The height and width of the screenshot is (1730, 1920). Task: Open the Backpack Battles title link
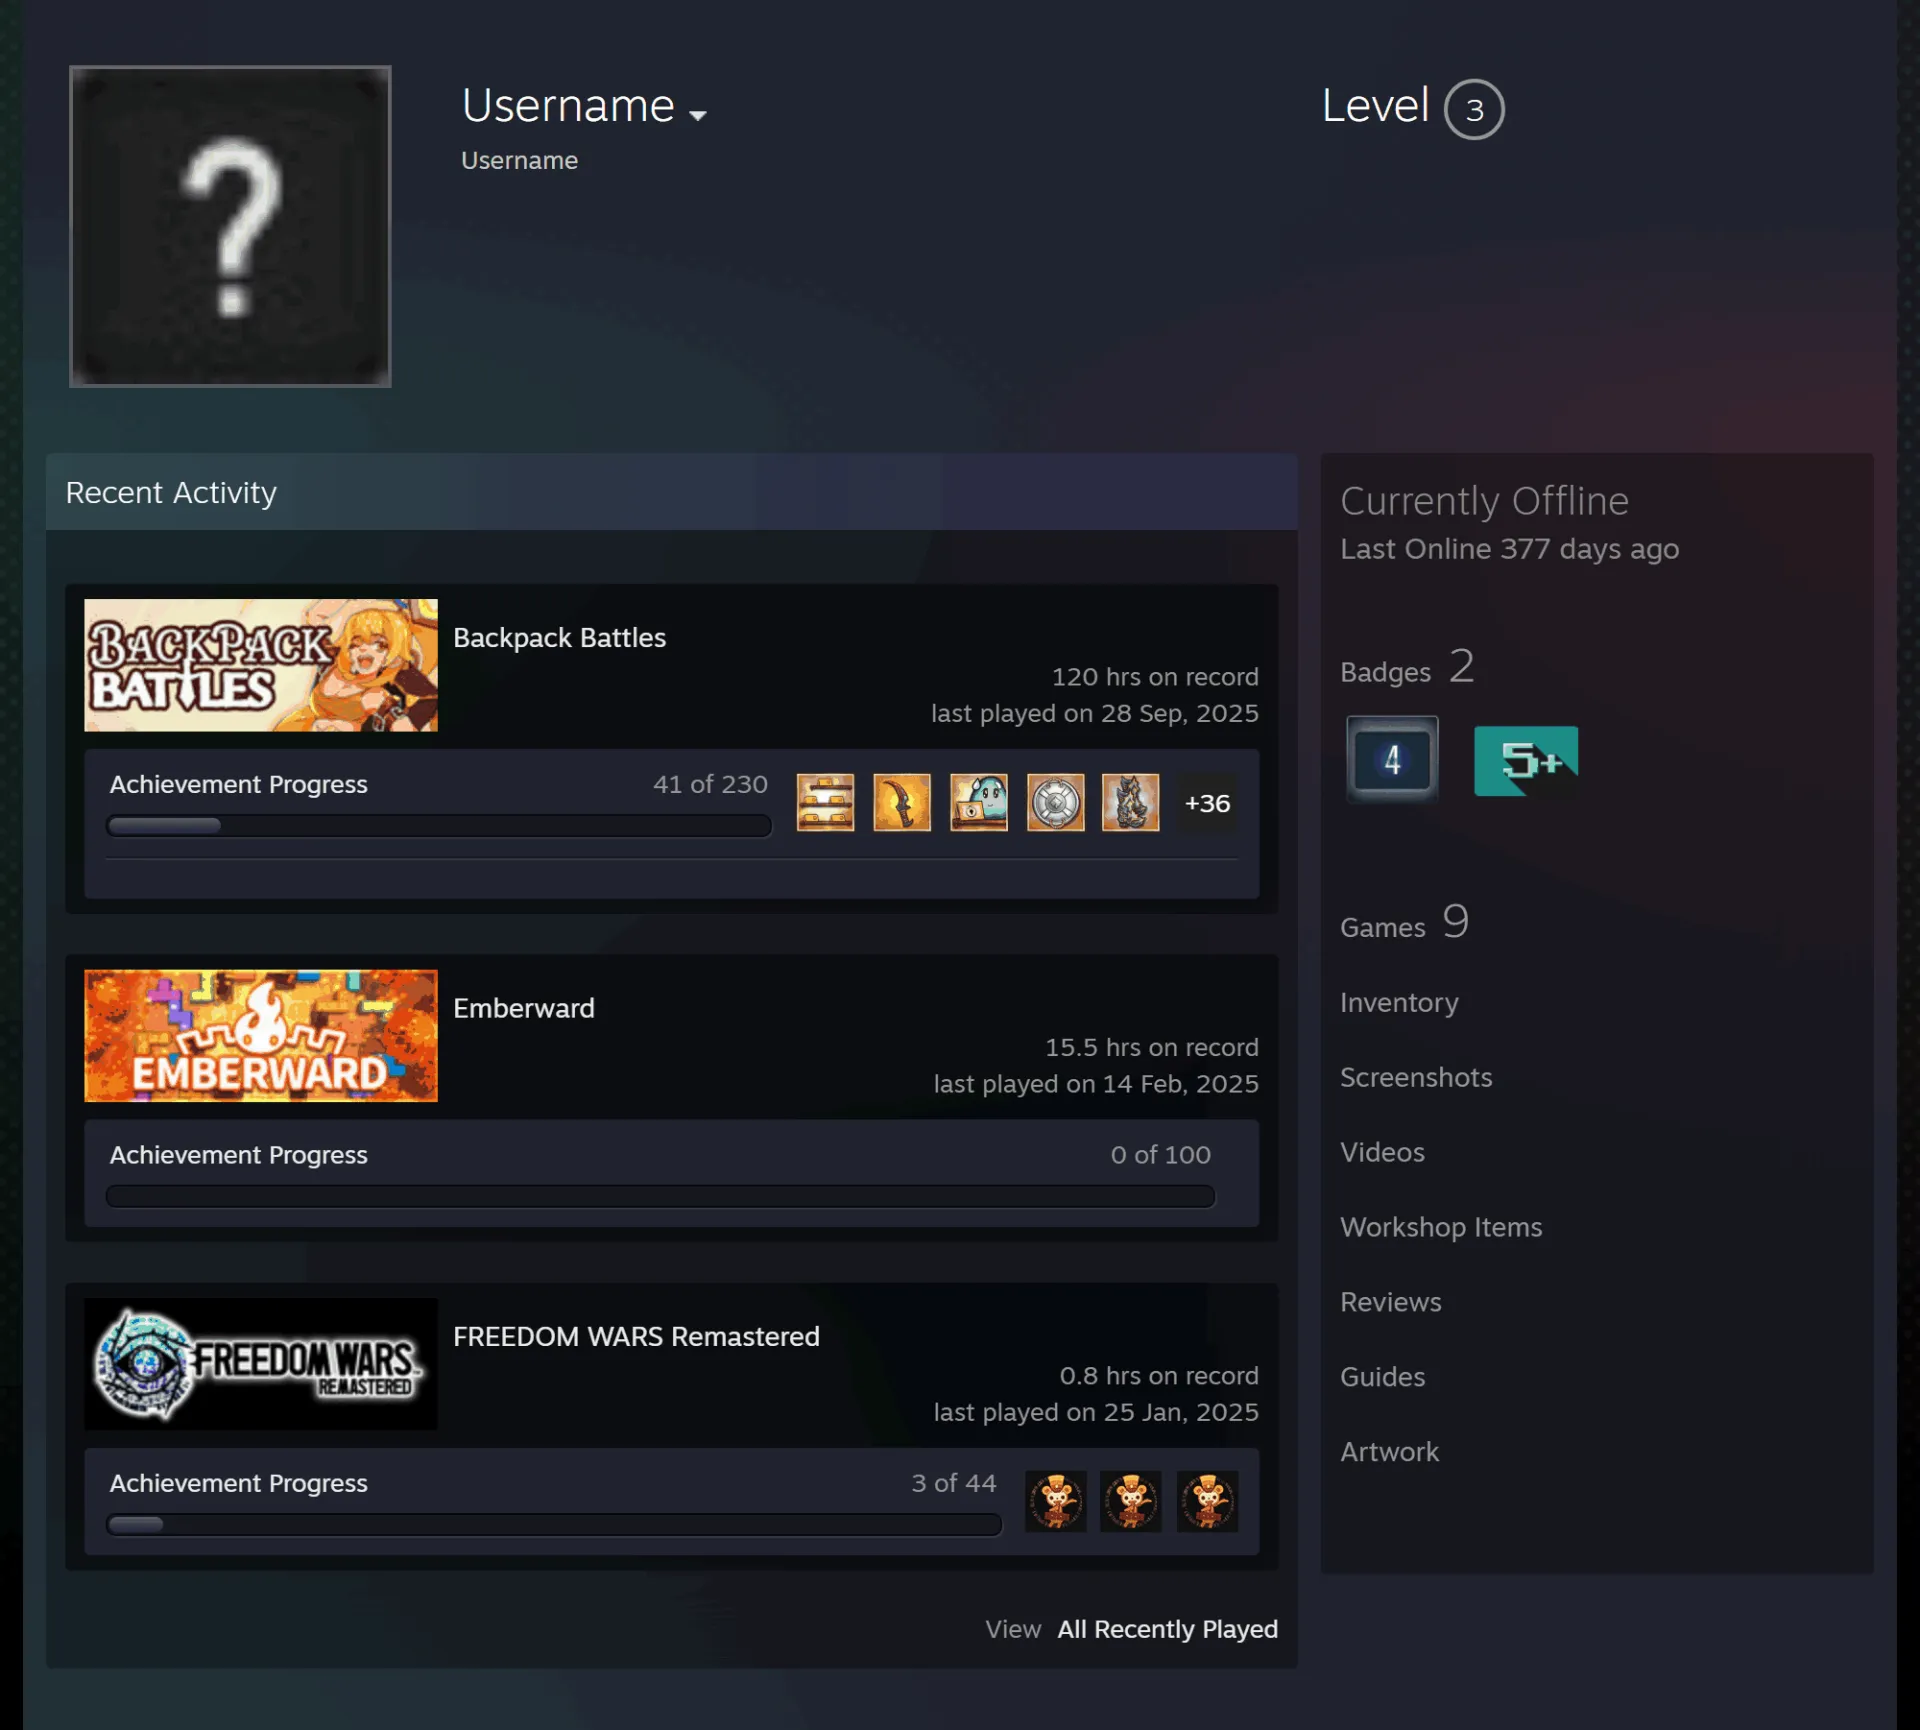pyautogui.click(x=559, y=637)
